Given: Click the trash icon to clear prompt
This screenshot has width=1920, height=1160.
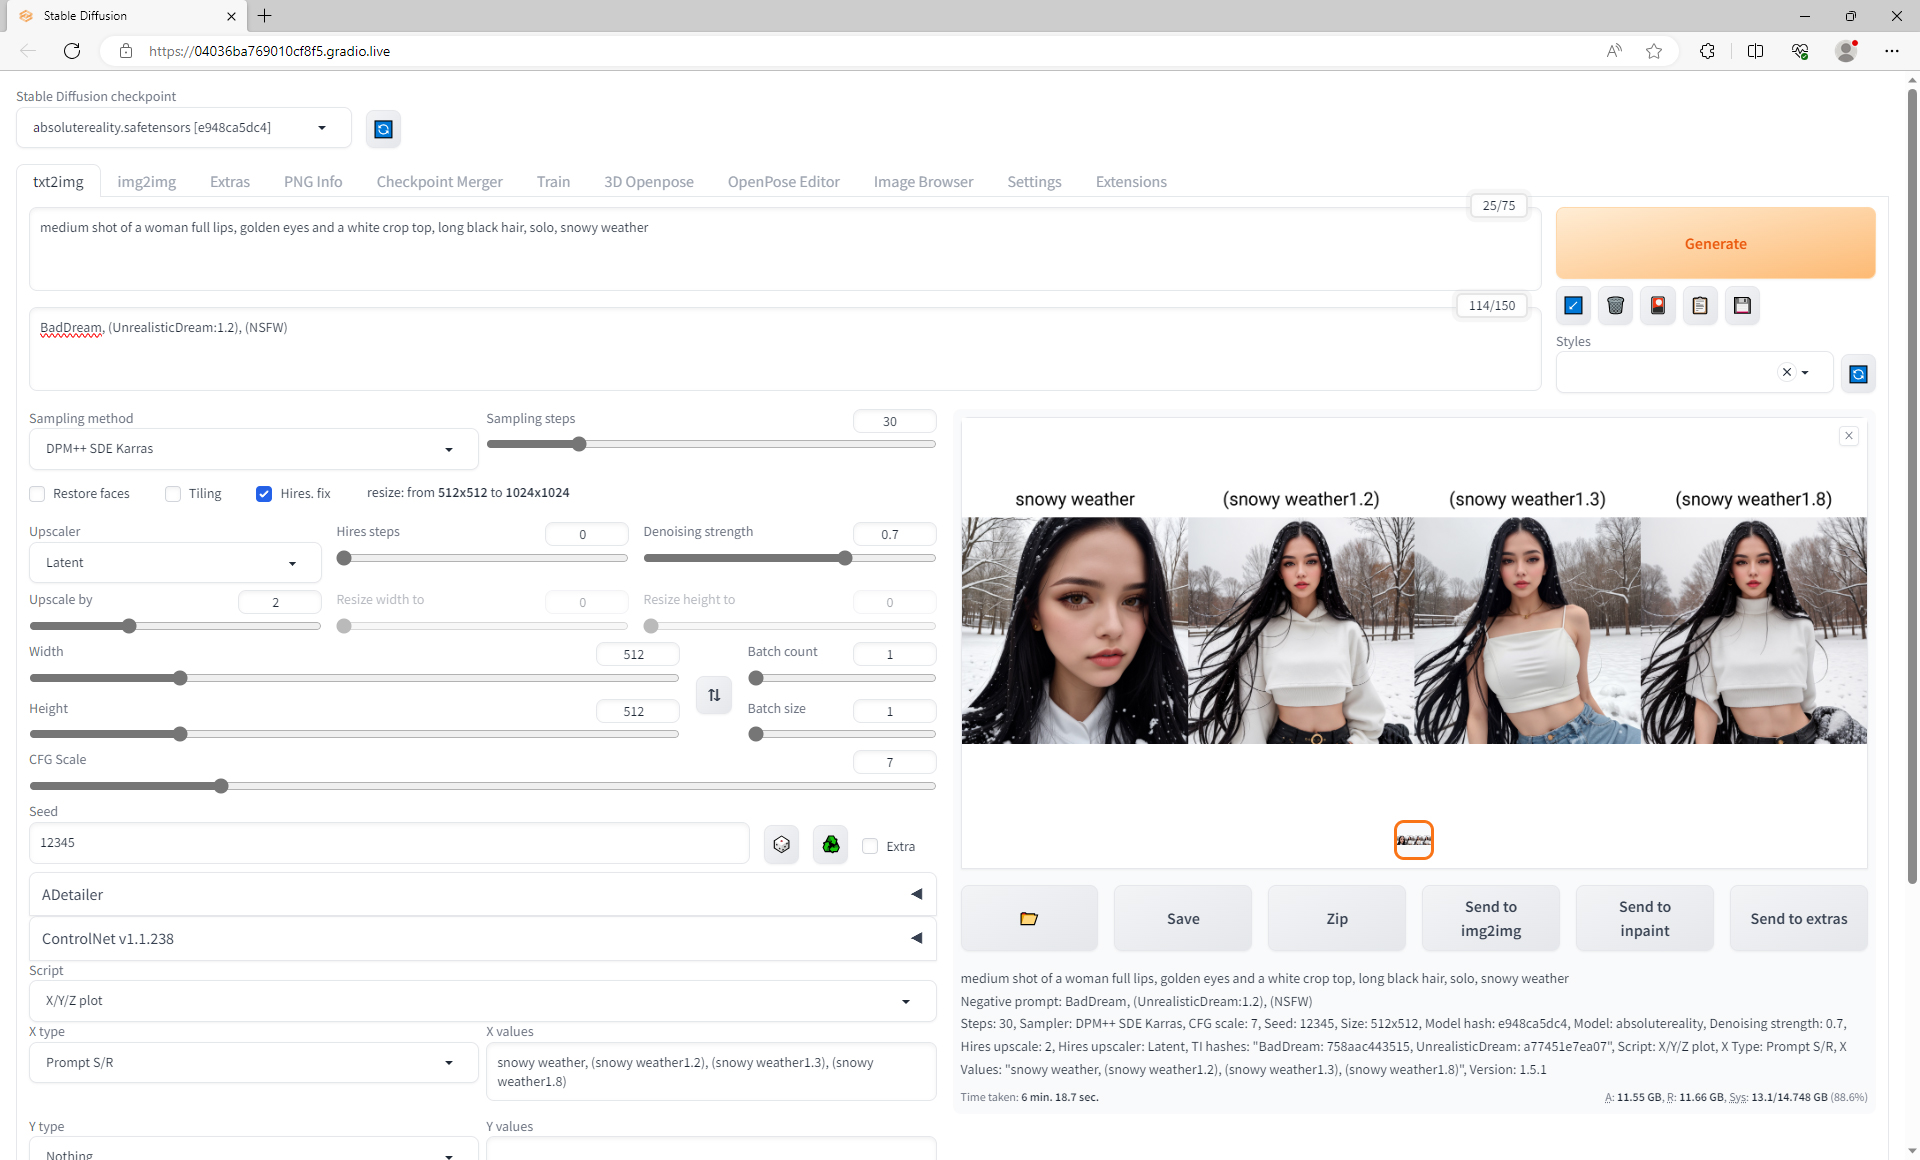Looking at the screenshot, I should 1615,306.
